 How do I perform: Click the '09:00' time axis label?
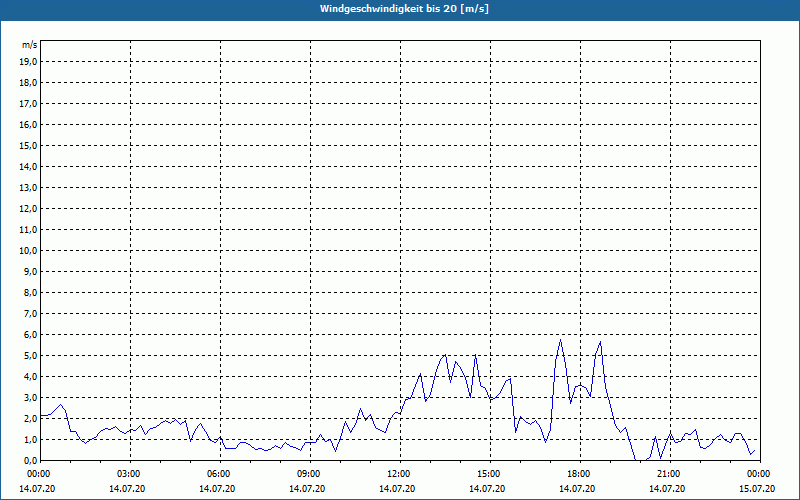310,474
